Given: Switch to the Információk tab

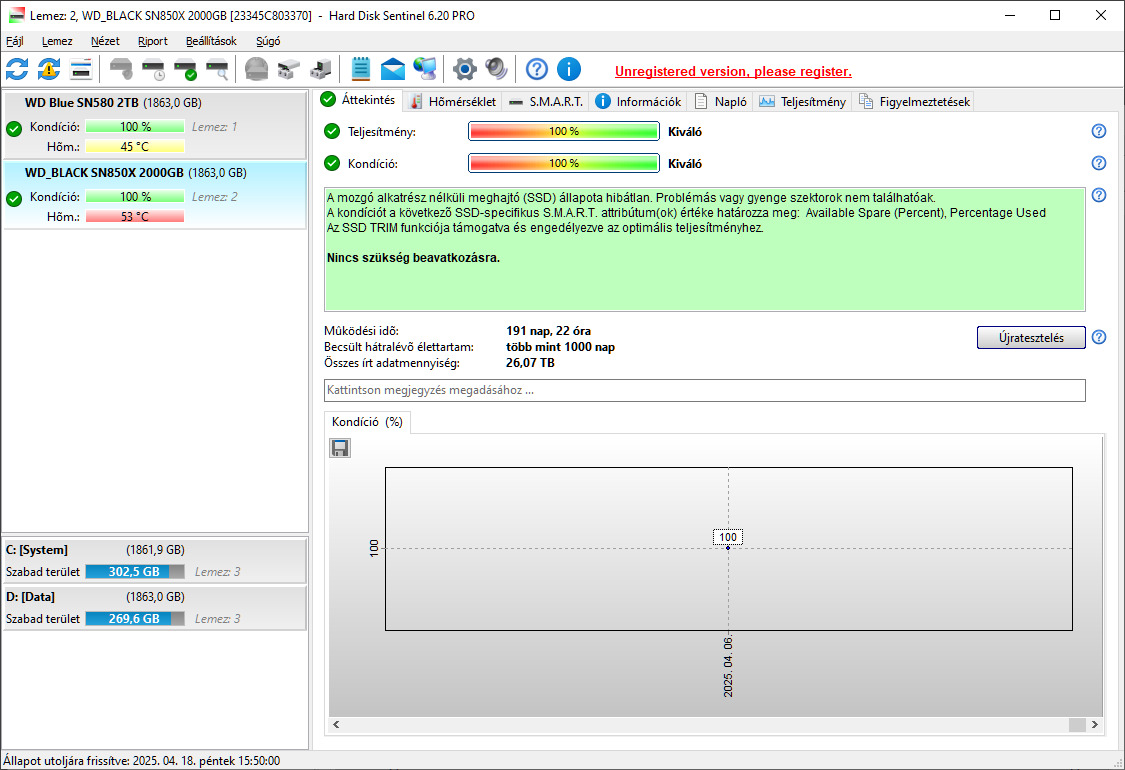Looking at the screenshot, I should pyautogui.click(x=638, y=102).
